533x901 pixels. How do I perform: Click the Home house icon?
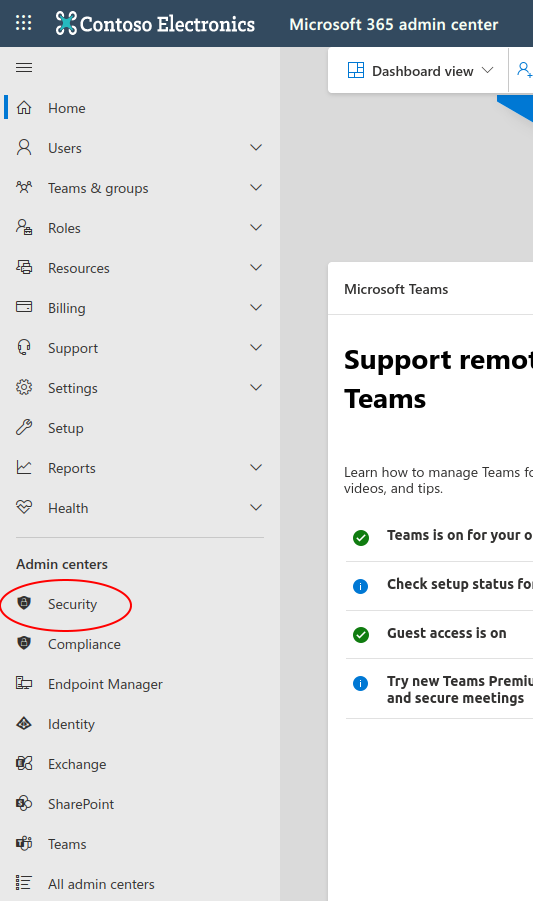[24, 107]
